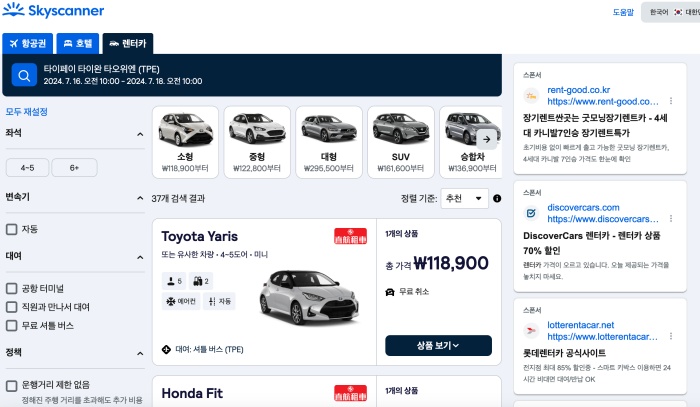Enable 운행거리 제한 없음 checkbox
700x407 pixels.
[x=12, y=385]
